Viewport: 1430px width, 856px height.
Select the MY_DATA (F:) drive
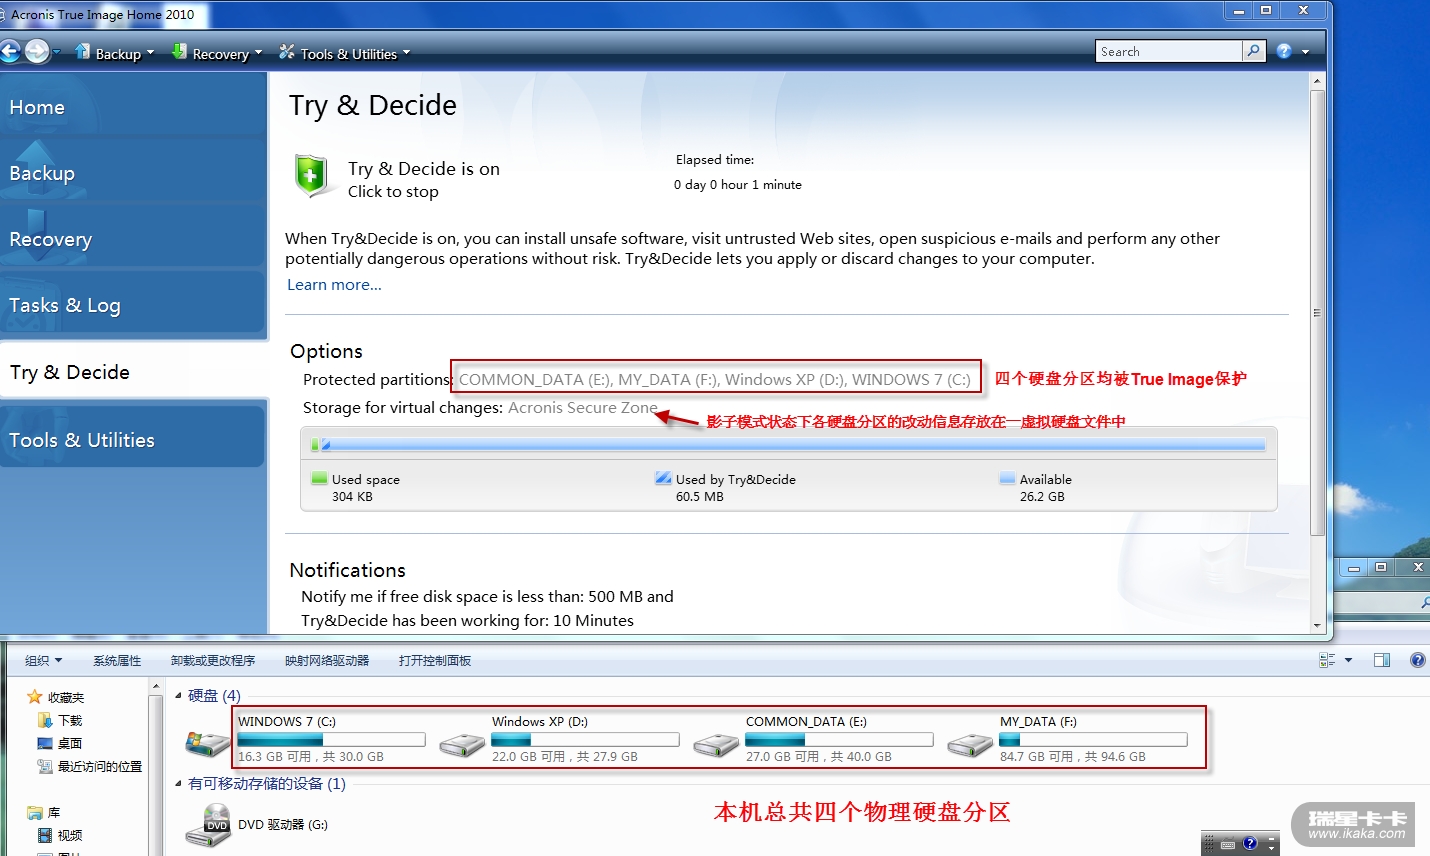tap(1068, 739)
